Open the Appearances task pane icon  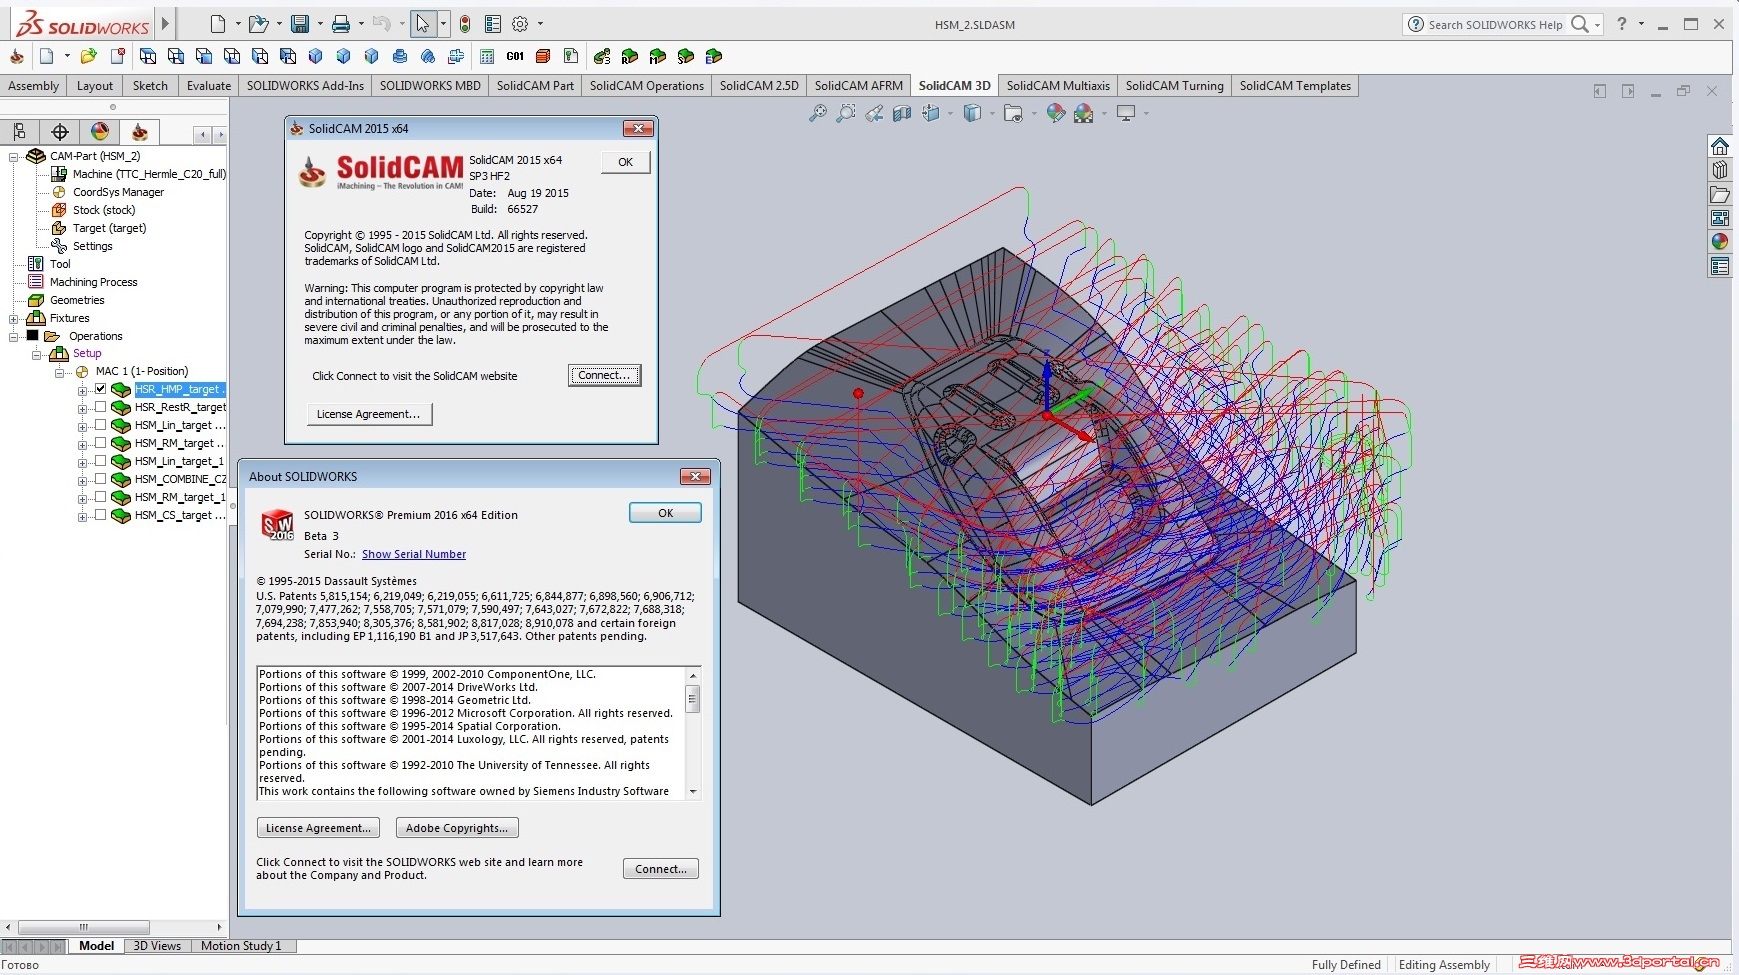tap(1720, 242)
